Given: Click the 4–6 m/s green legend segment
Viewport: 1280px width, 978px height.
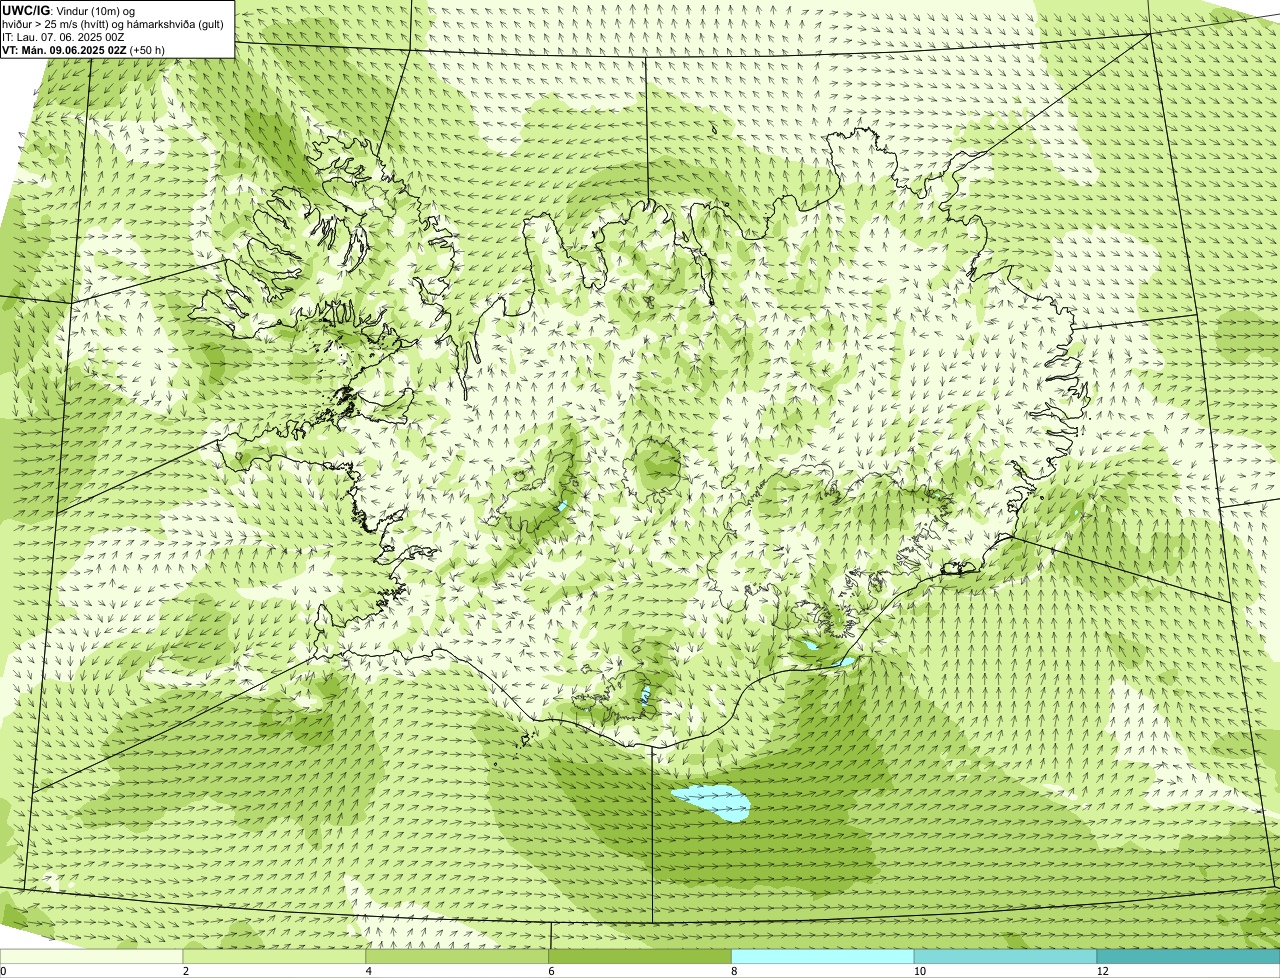Looking at the screenshot, I should pos(457,956).
